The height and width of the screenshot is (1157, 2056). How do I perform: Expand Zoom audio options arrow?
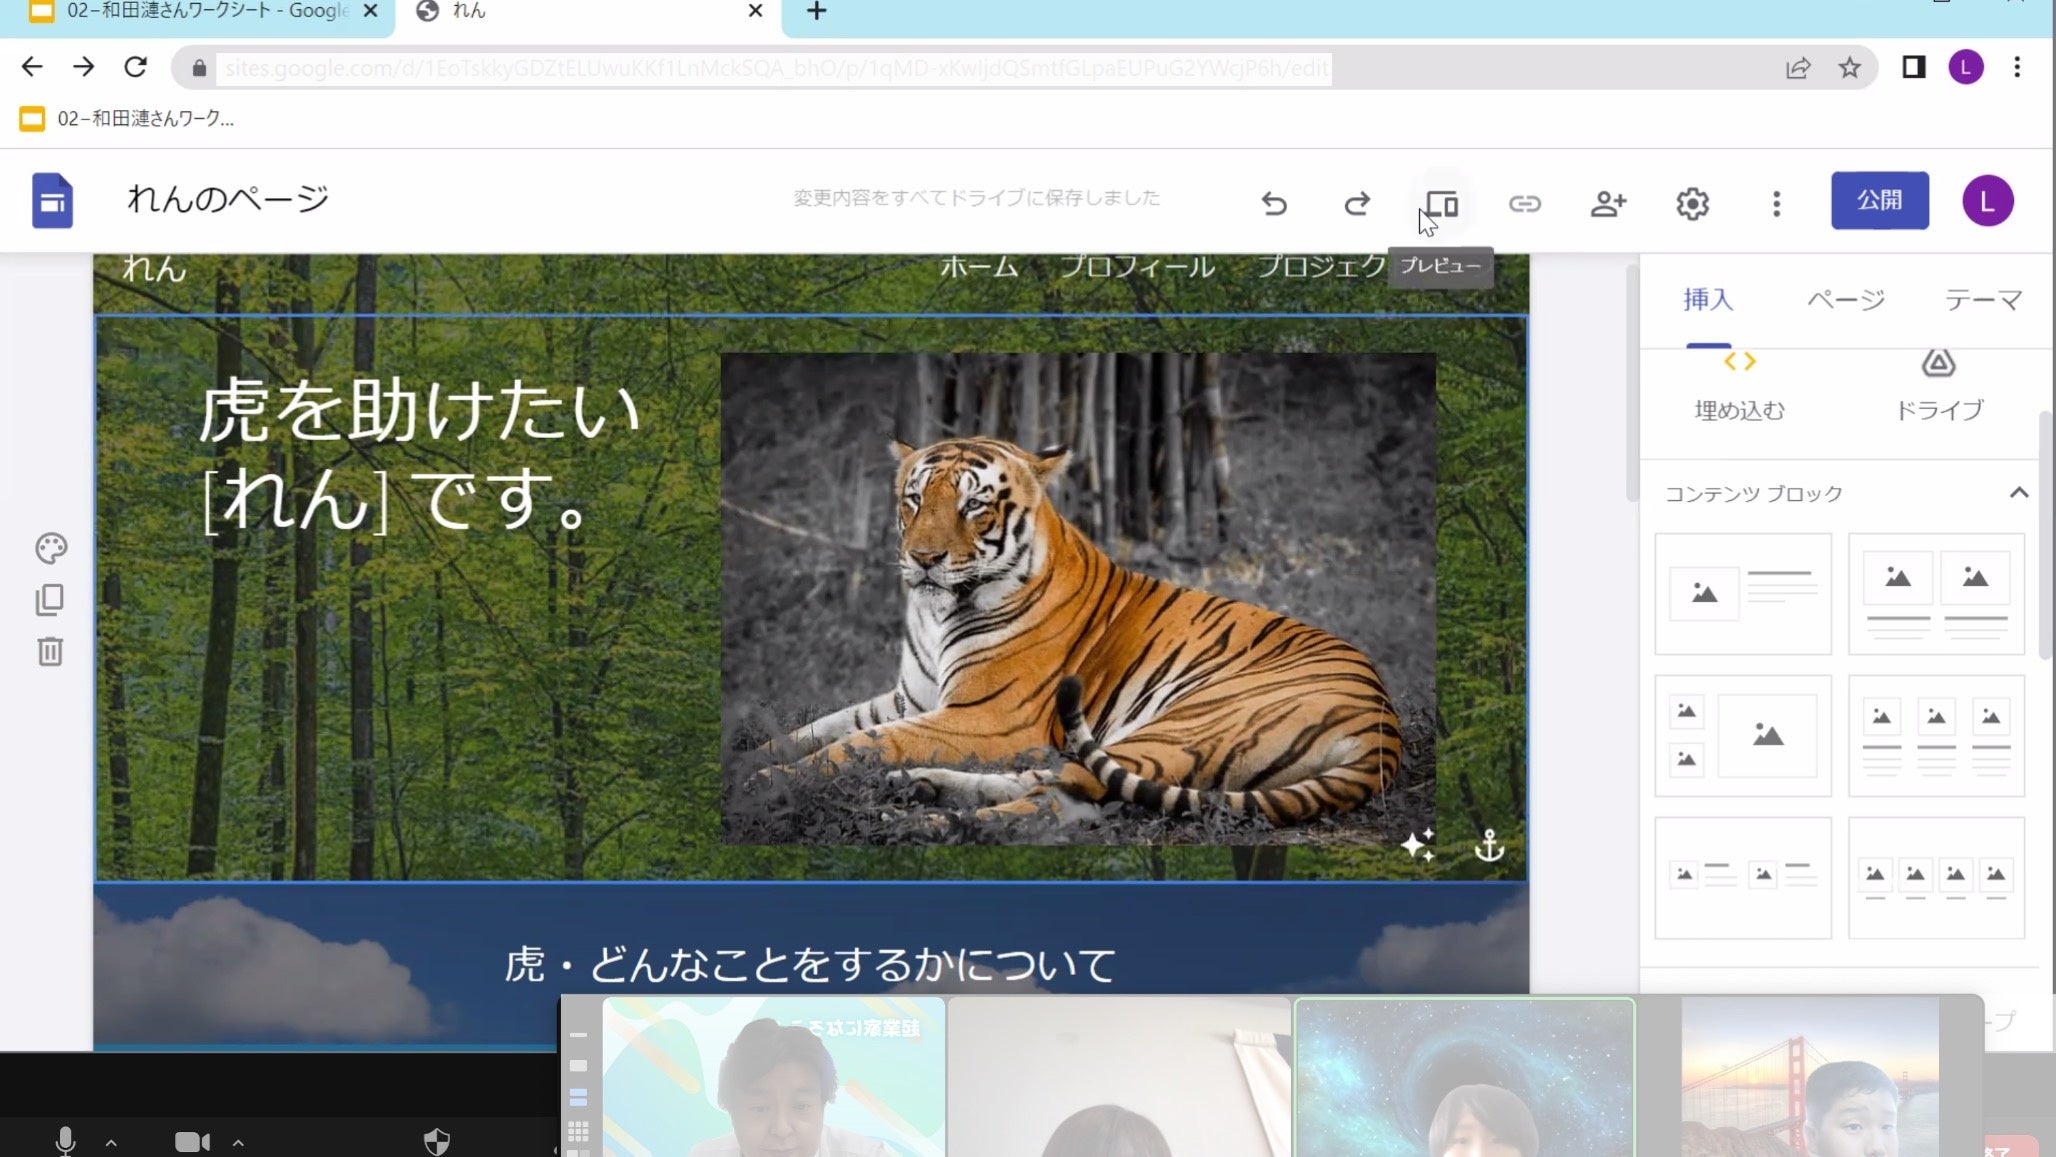coord(111,1142)
